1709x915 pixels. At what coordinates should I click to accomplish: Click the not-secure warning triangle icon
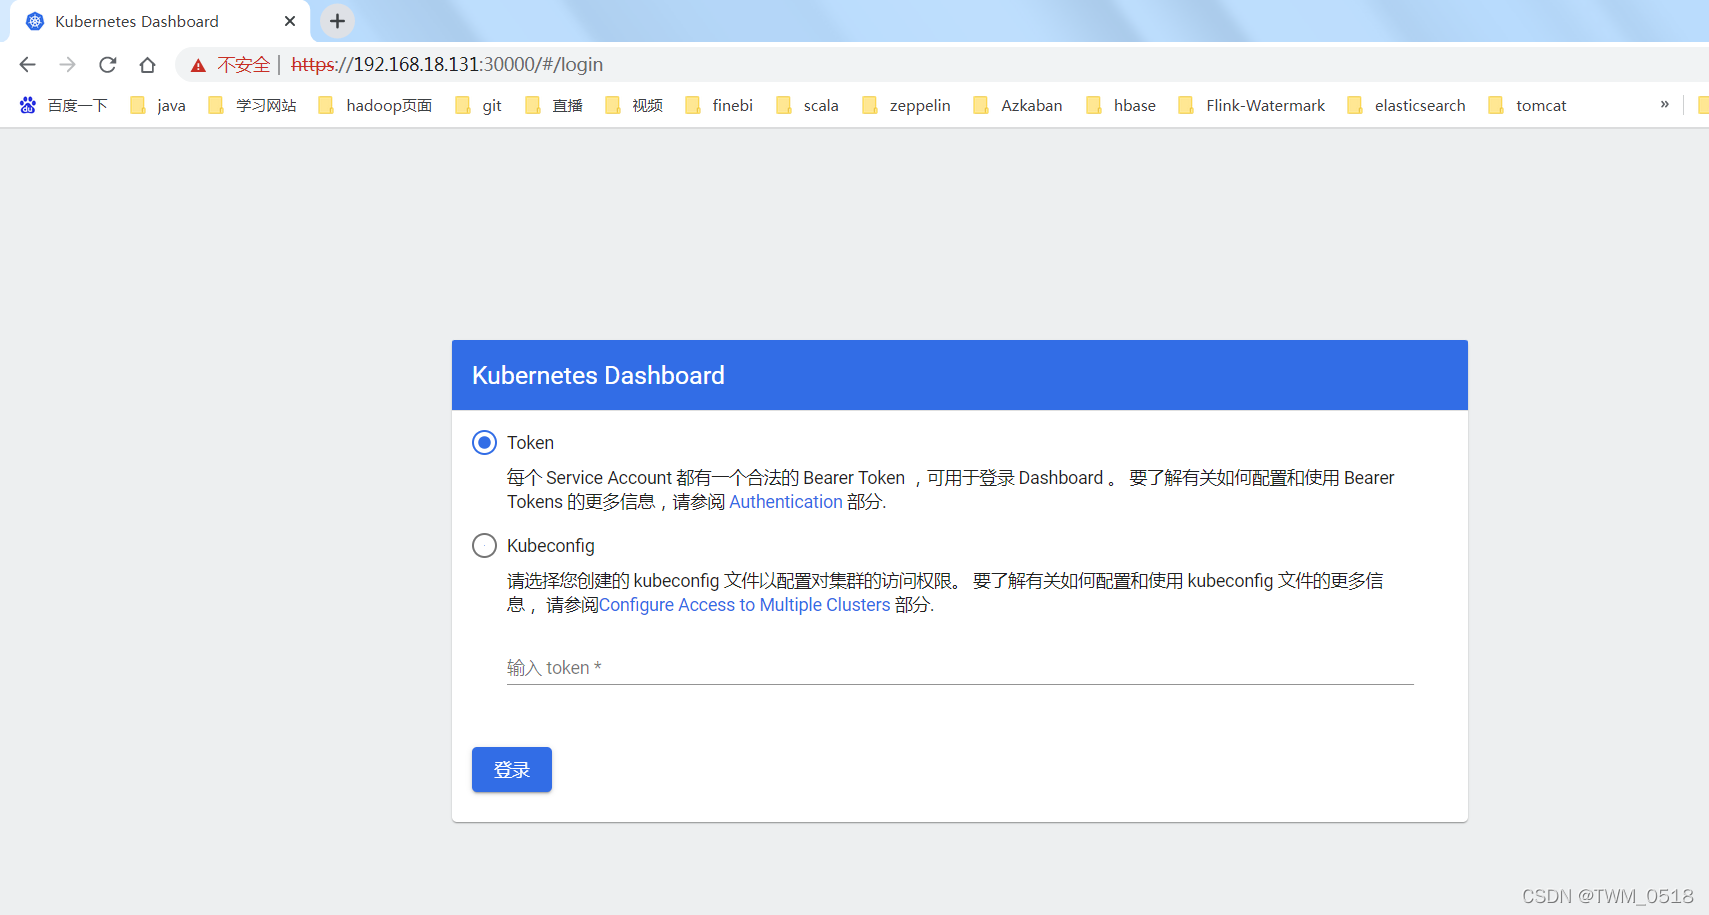(198, 65)
